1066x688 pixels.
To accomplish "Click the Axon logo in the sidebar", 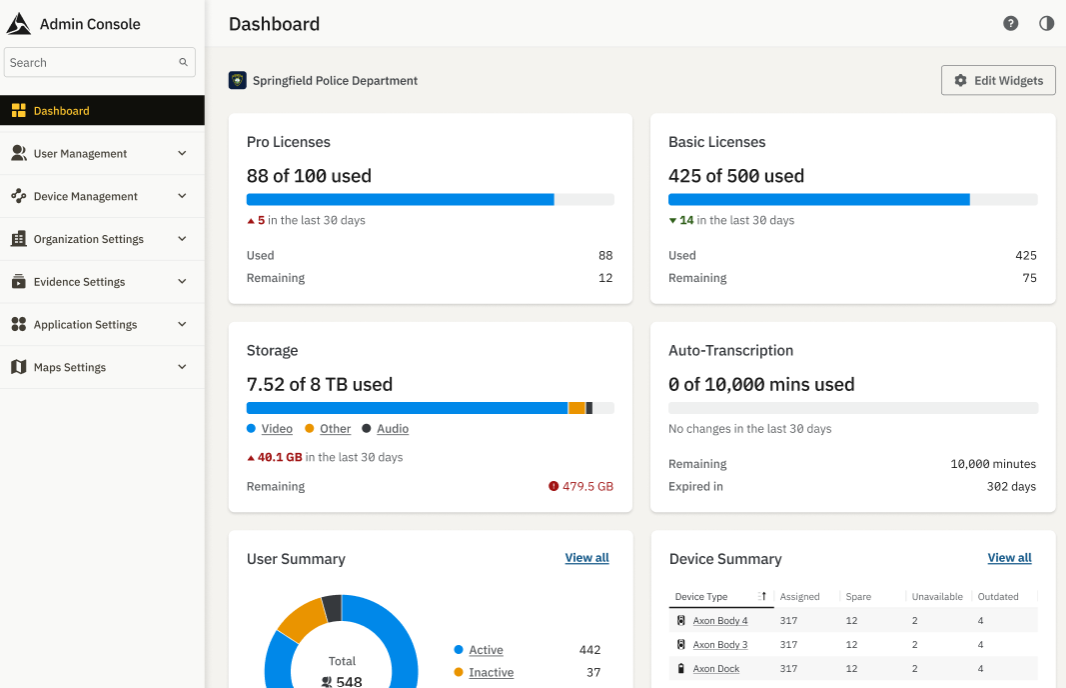I will coord(17,22).
